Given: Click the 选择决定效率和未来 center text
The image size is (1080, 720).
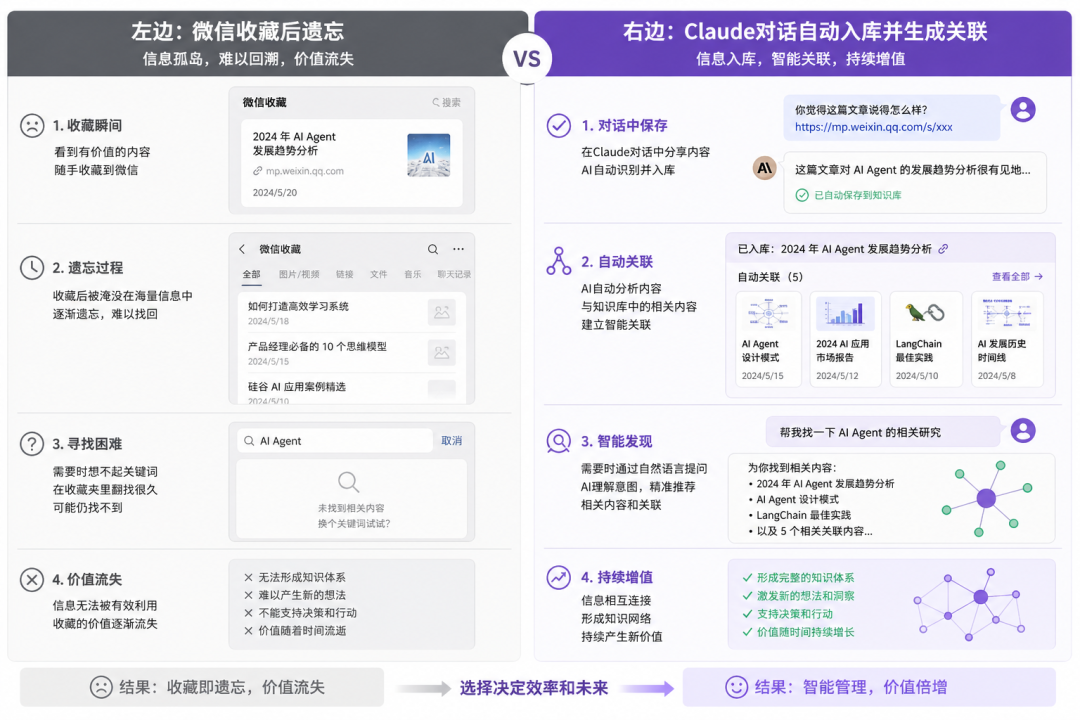Looking at the screenshot, I should pos(534,688).
